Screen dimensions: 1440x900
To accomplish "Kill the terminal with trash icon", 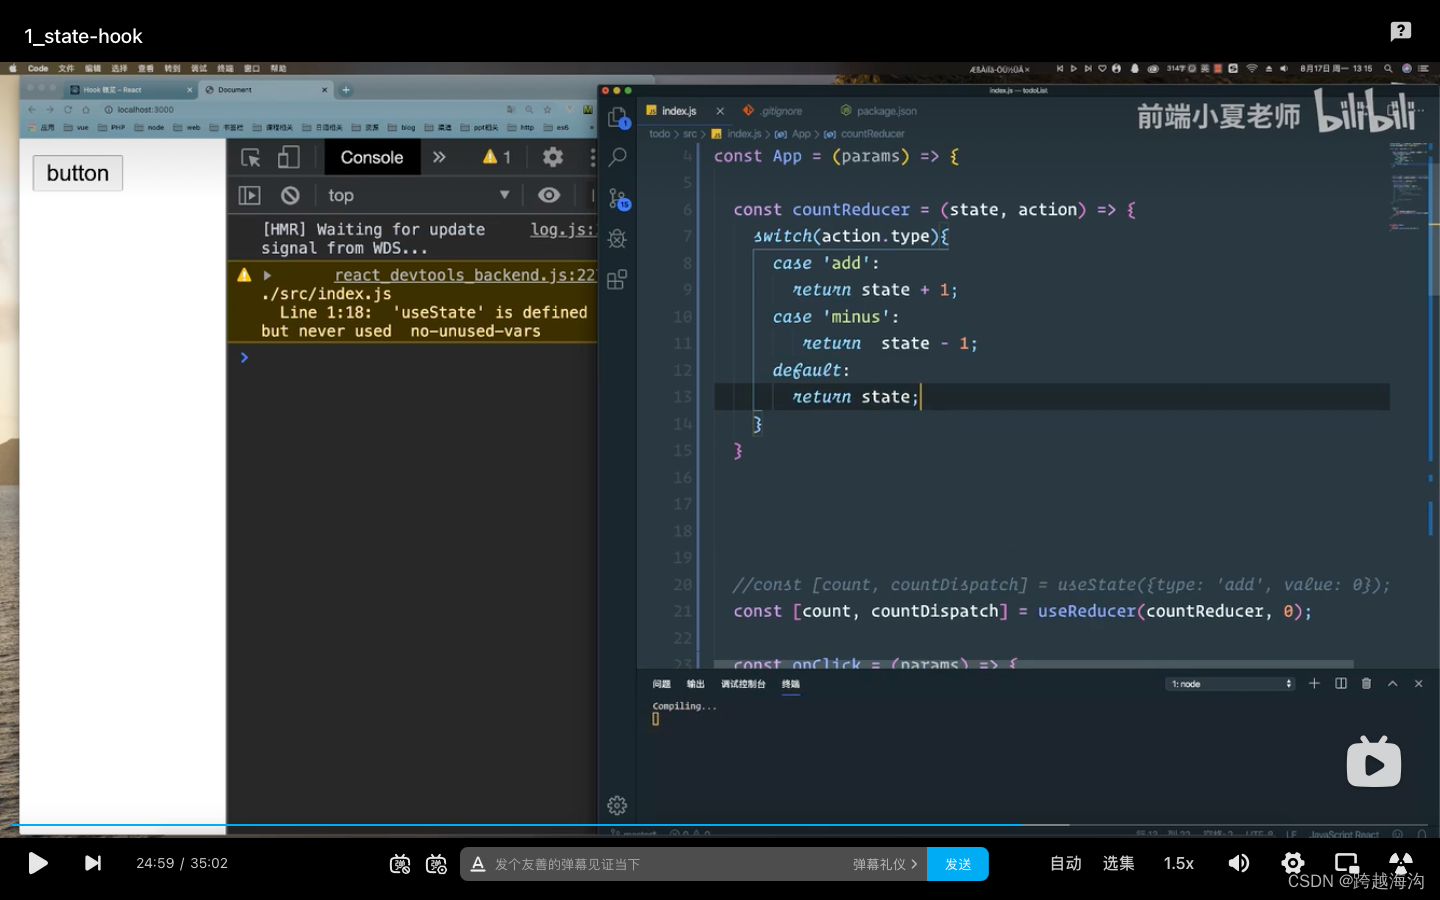I will [1367, 684].
